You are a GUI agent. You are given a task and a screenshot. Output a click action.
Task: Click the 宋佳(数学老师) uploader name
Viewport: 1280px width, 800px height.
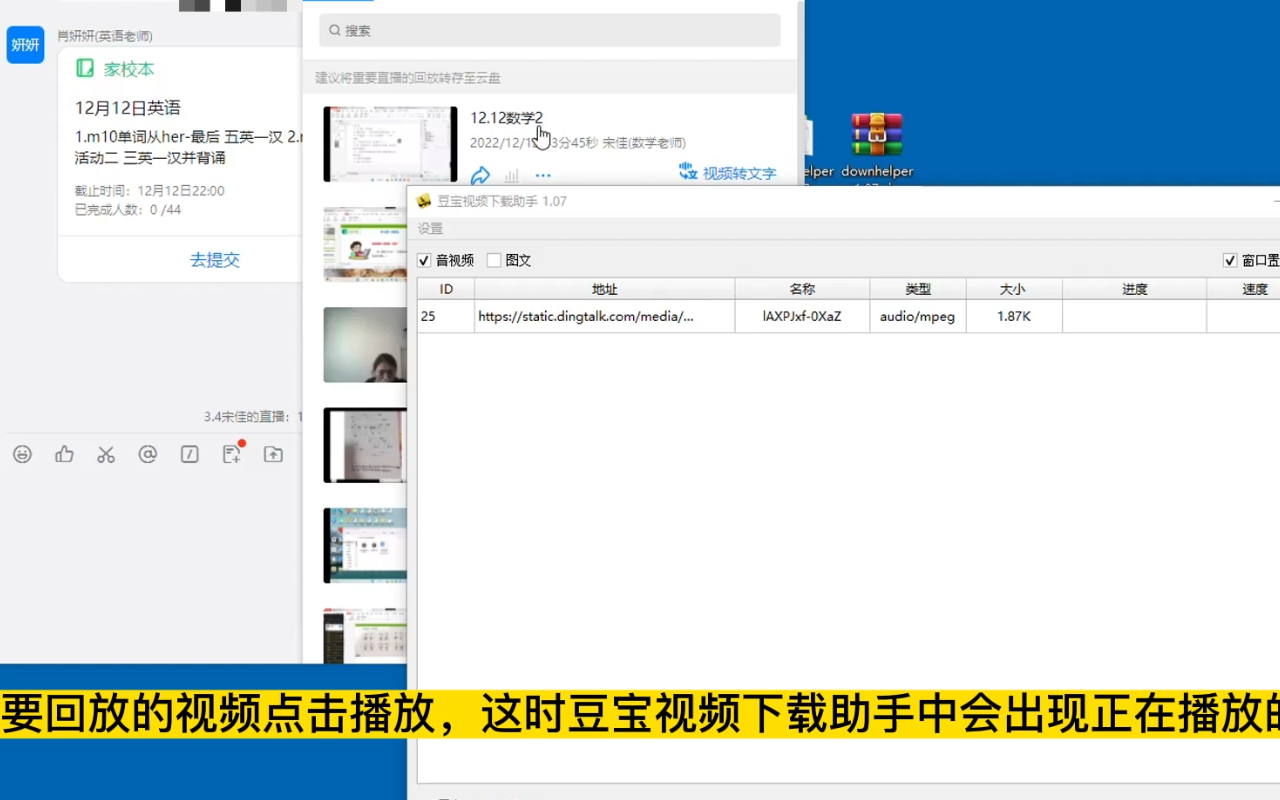(x=644, y=143)
